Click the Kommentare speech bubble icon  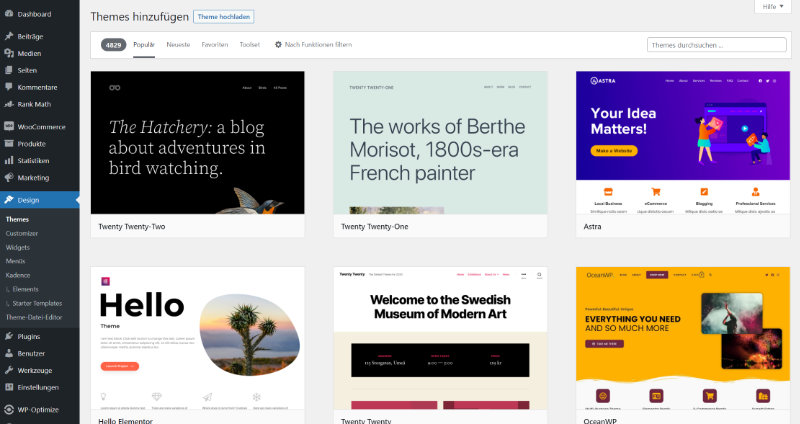[x=9, y=87]
